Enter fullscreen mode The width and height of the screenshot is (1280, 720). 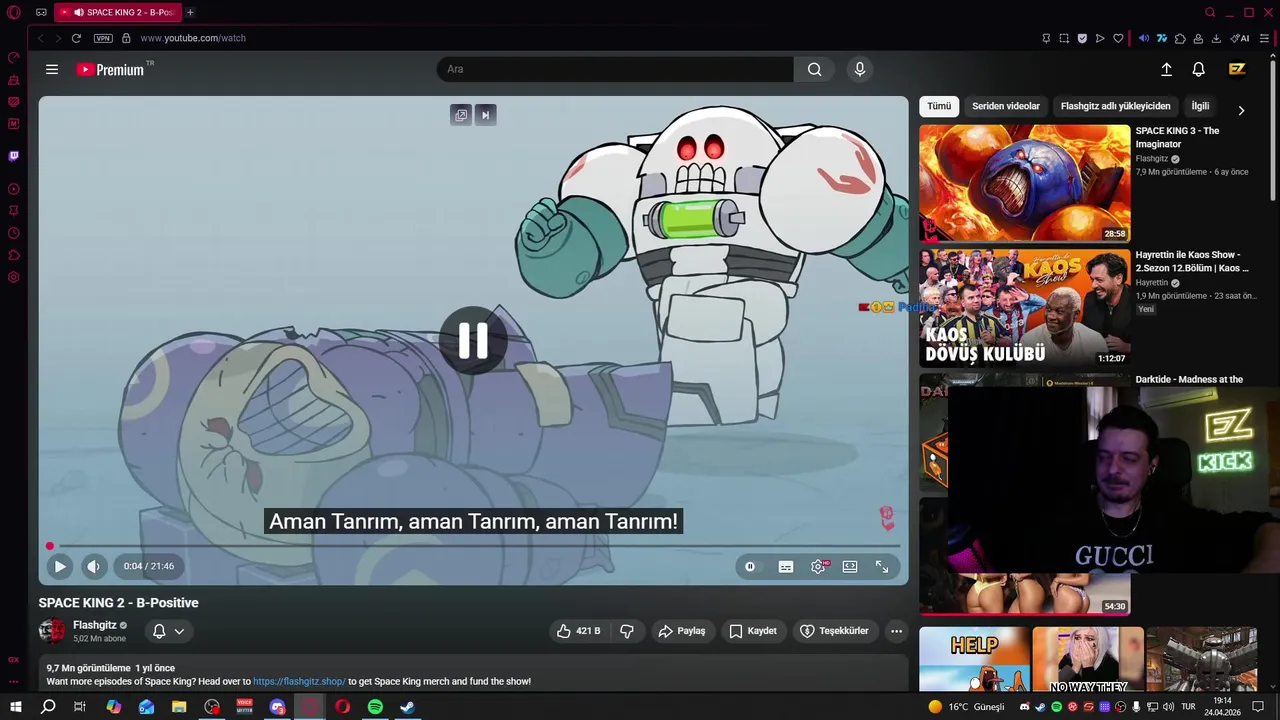click(882, 566)
